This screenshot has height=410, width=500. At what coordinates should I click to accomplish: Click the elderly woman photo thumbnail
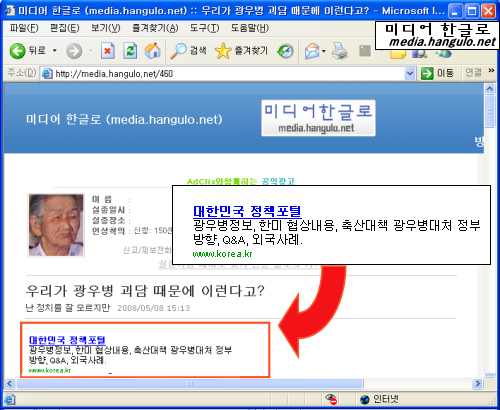[56, 225]
